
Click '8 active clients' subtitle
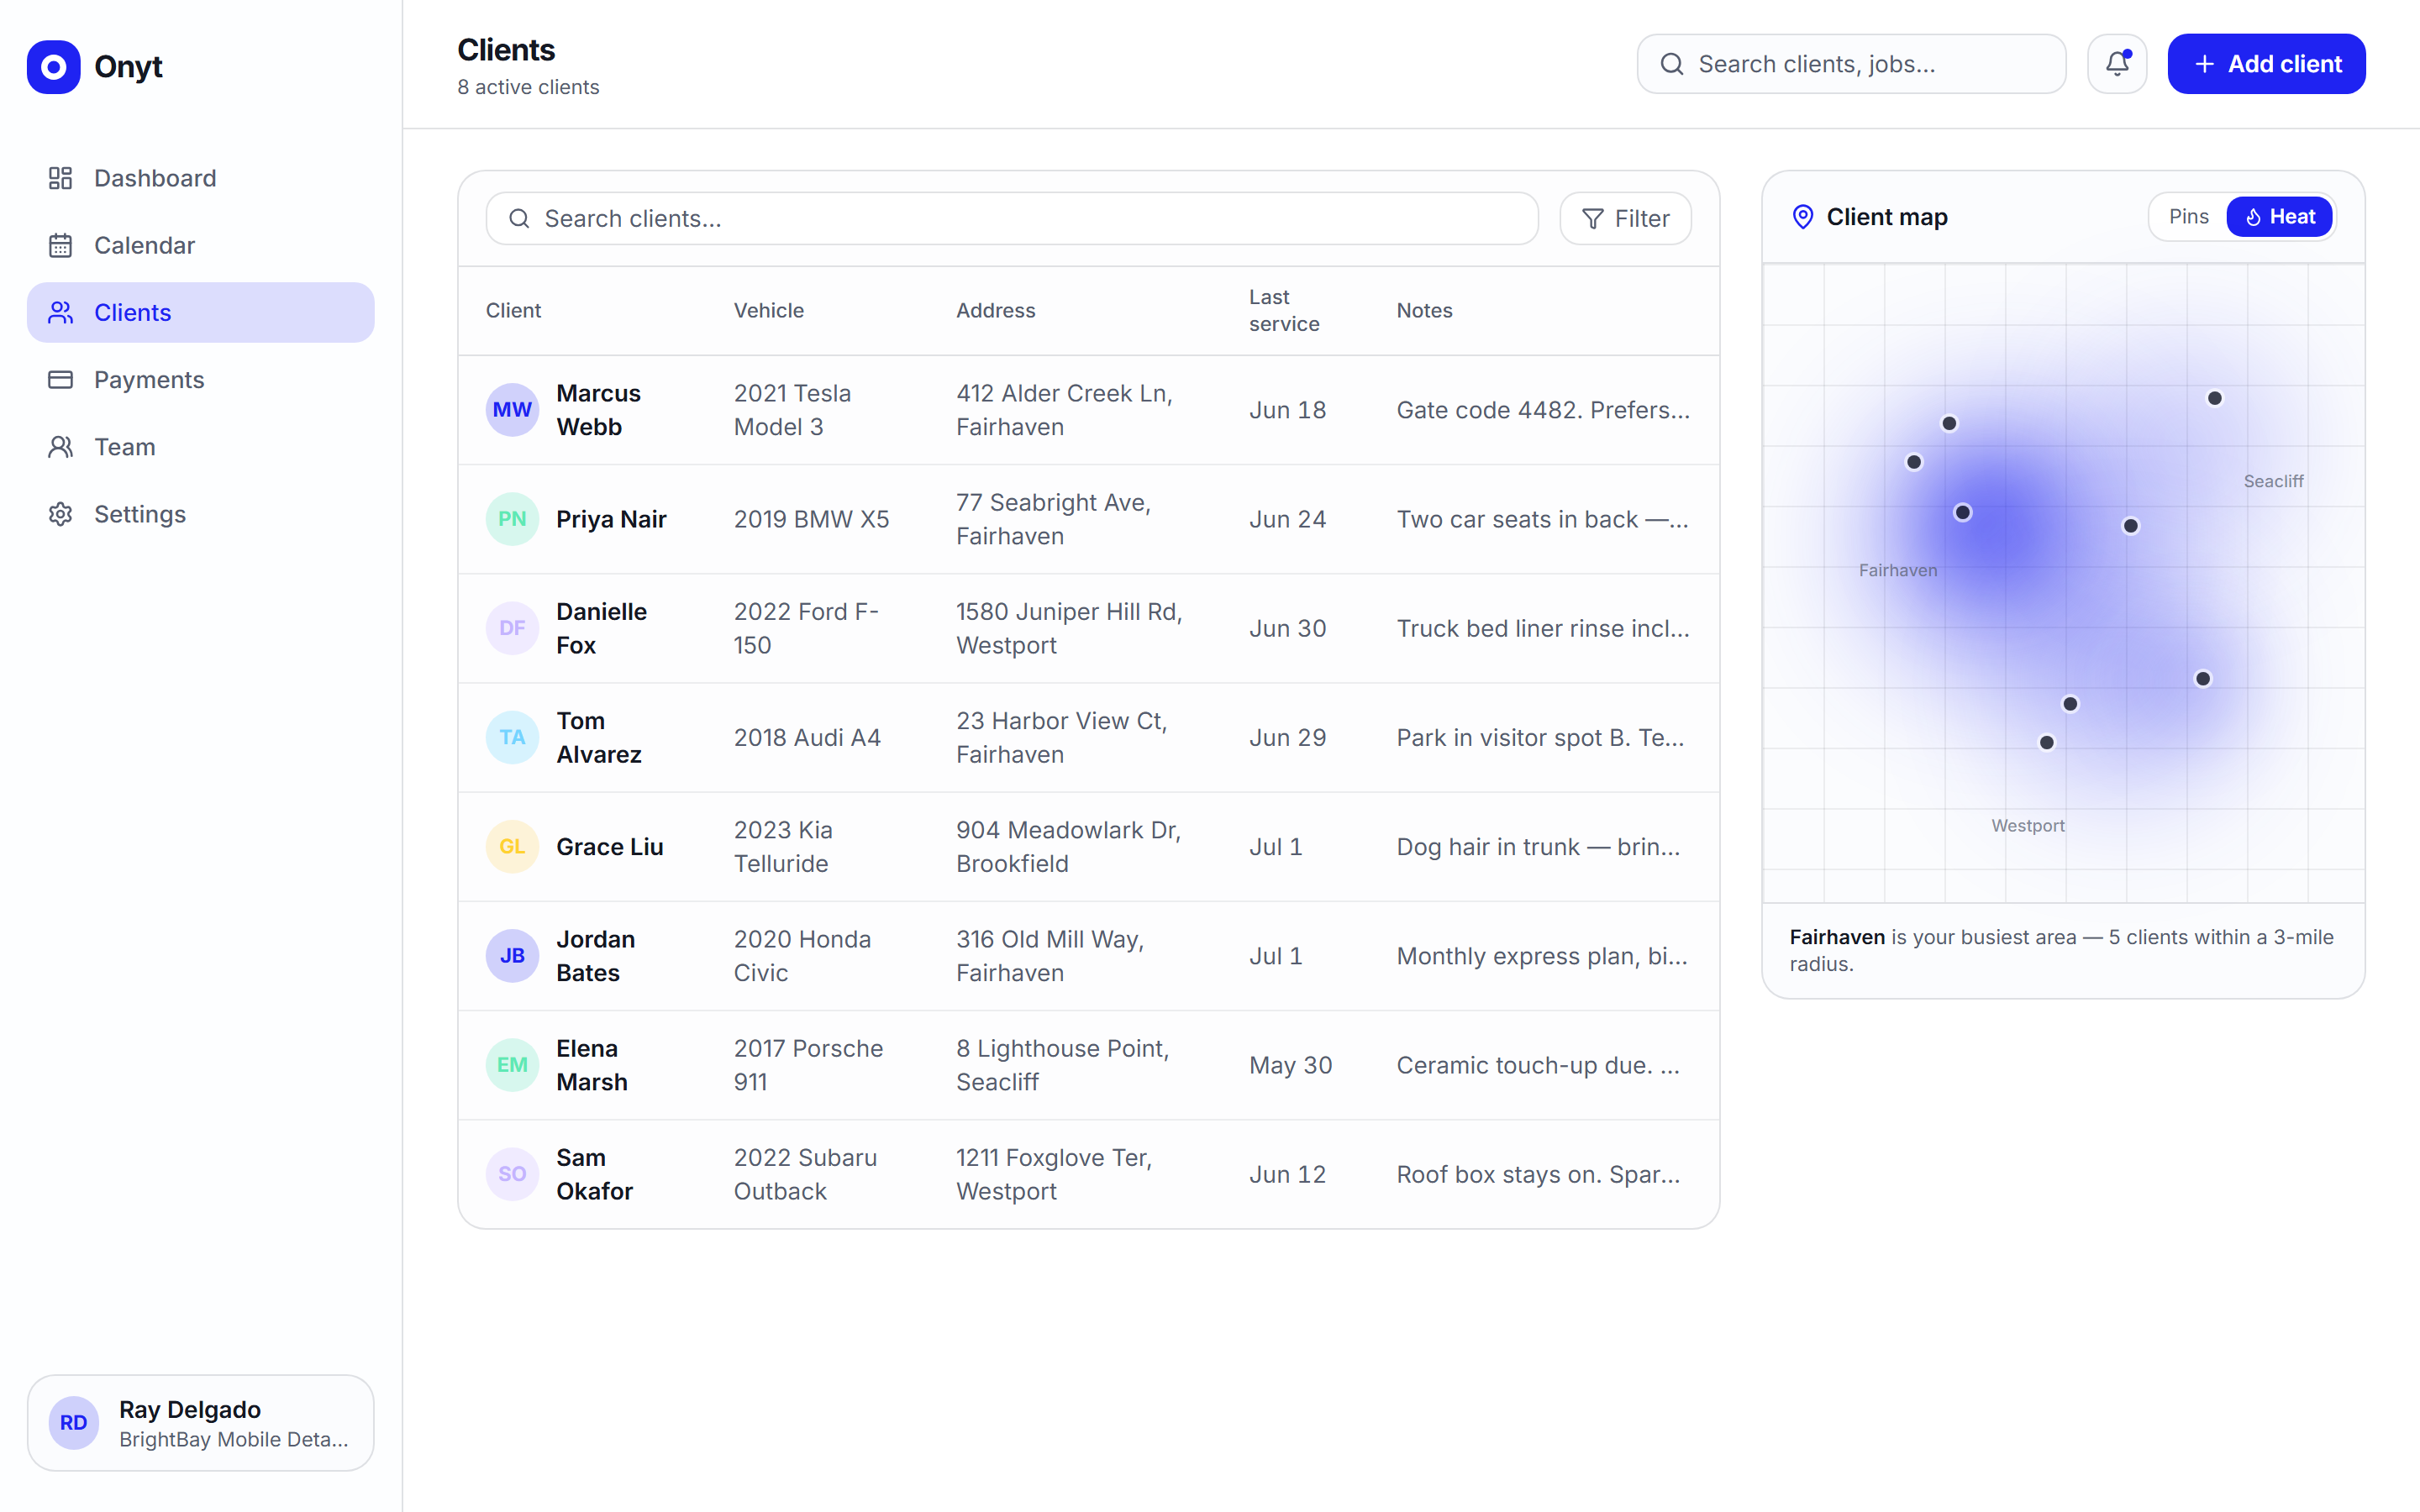point(528,87)
